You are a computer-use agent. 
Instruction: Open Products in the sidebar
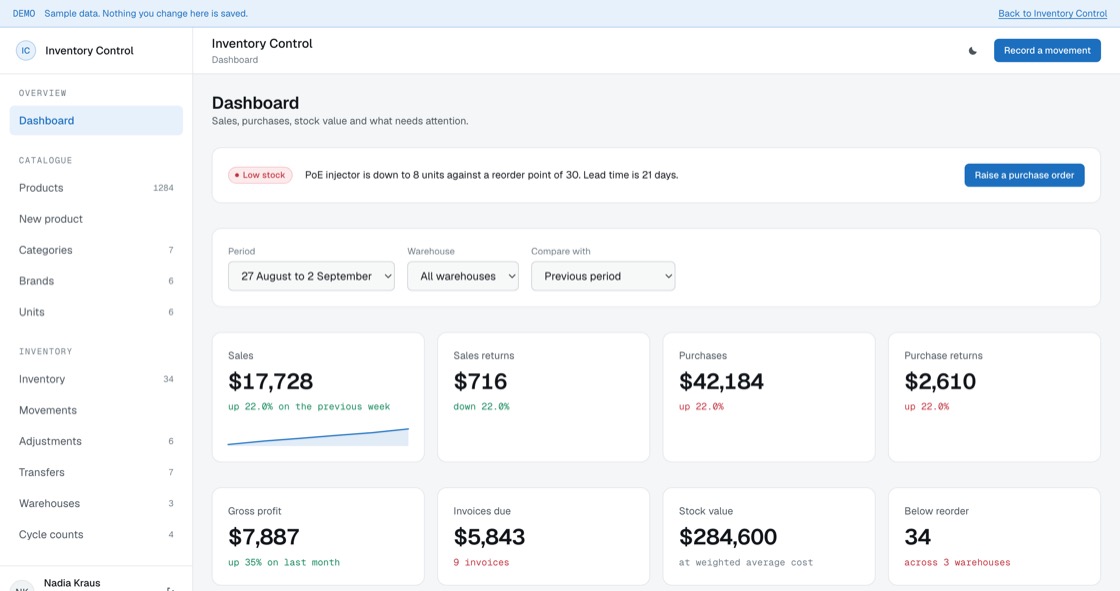pos(96,188)
